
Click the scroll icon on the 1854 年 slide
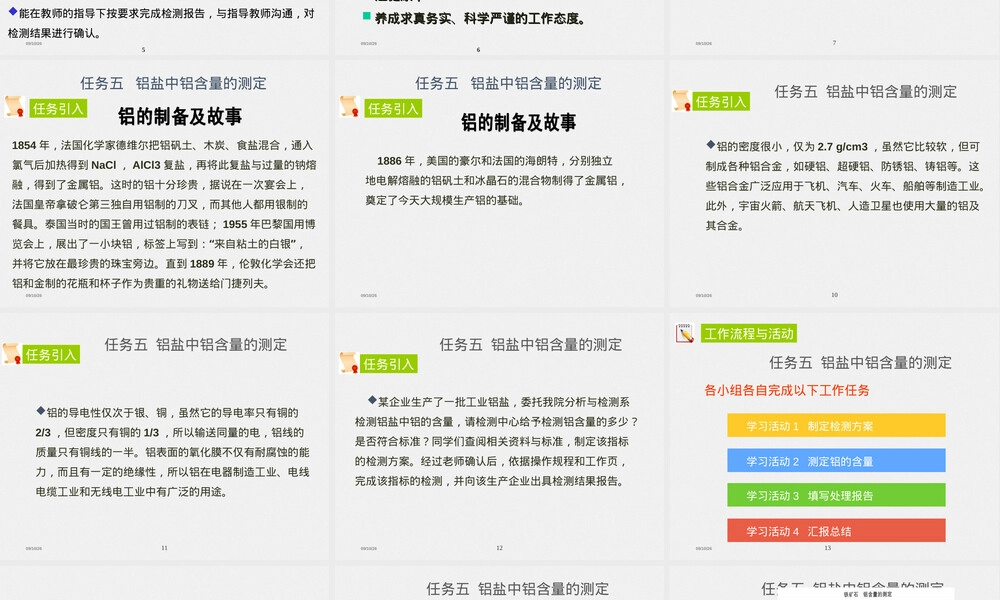(x=15, y=106)
